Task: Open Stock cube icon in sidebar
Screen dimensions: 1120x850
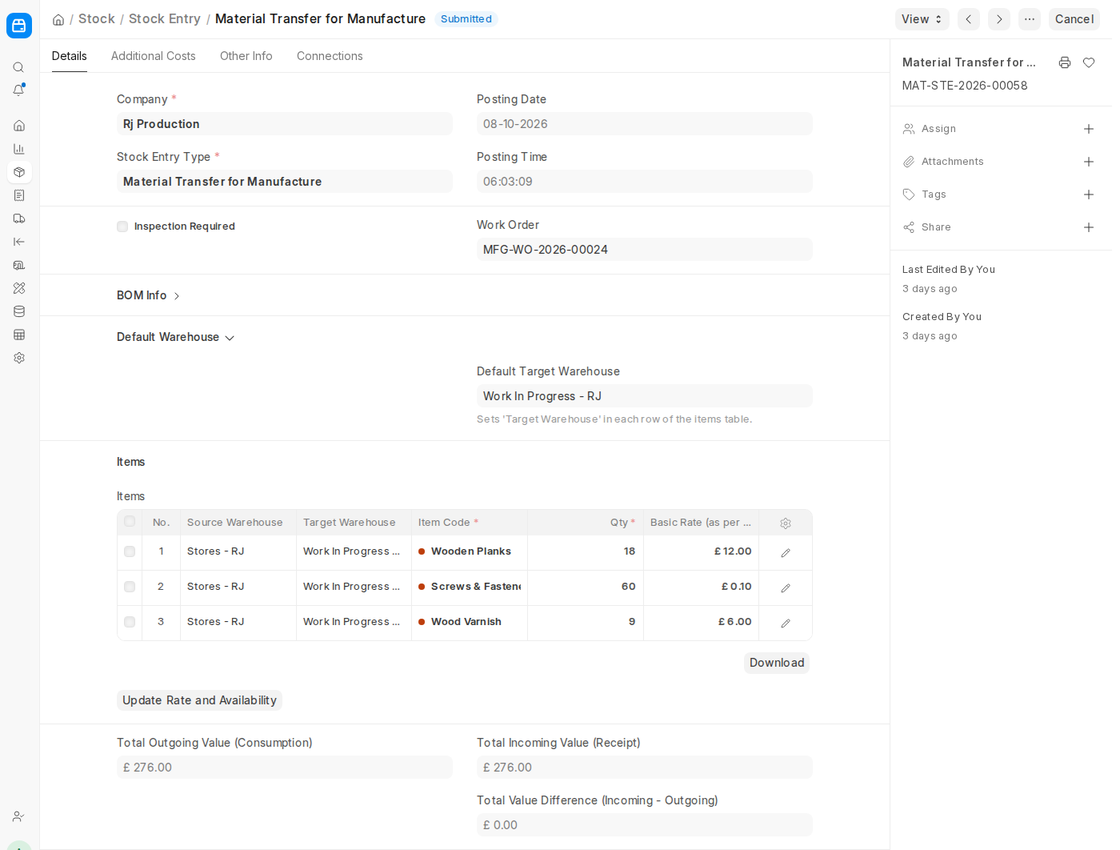Action: pyautogui.click(x=19, y=172)
